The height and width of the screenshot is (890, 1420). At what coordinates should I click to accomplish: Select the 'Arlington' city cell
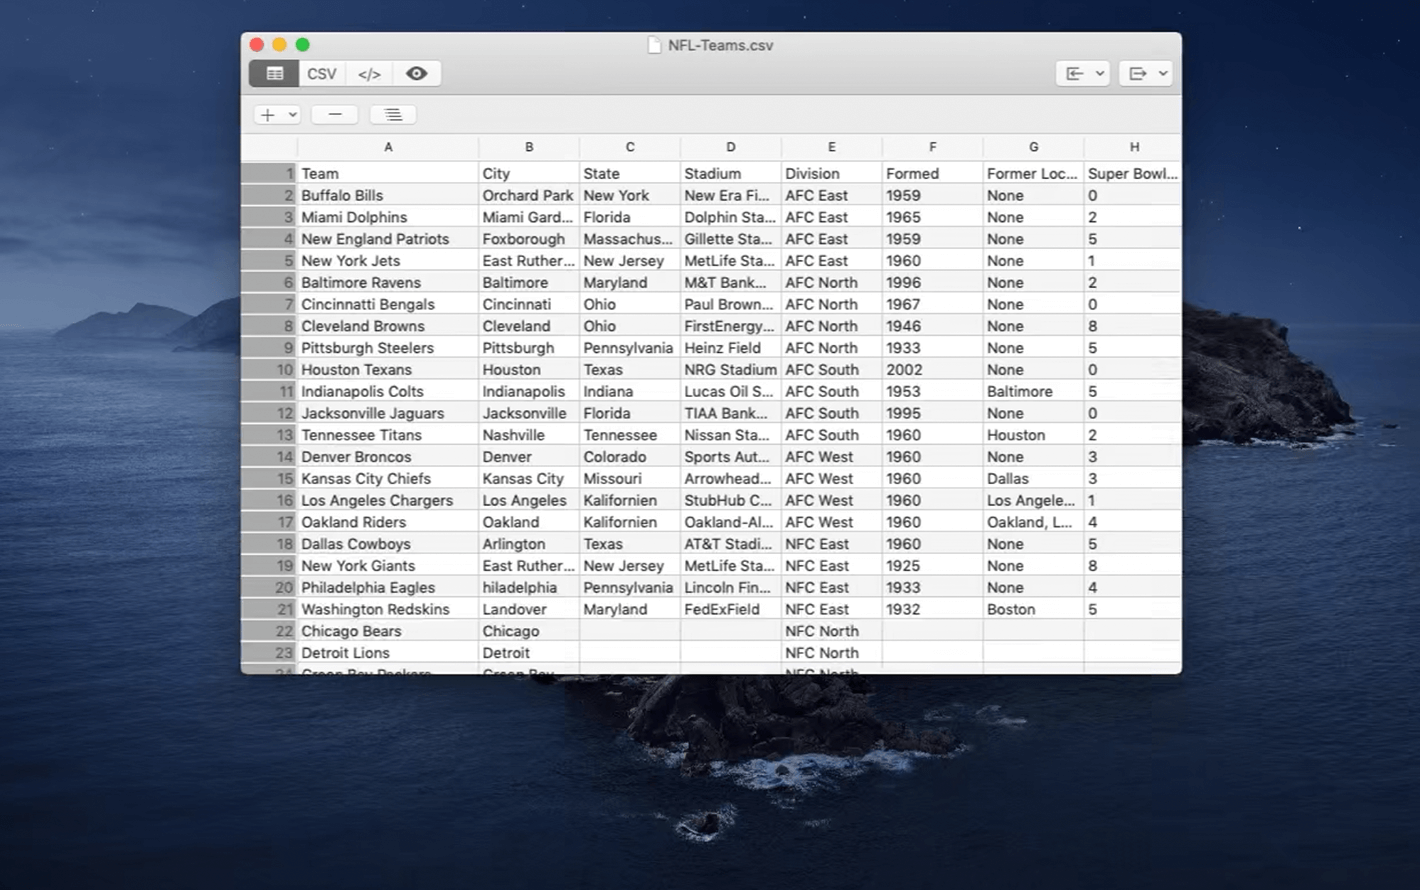pos(529,544)
